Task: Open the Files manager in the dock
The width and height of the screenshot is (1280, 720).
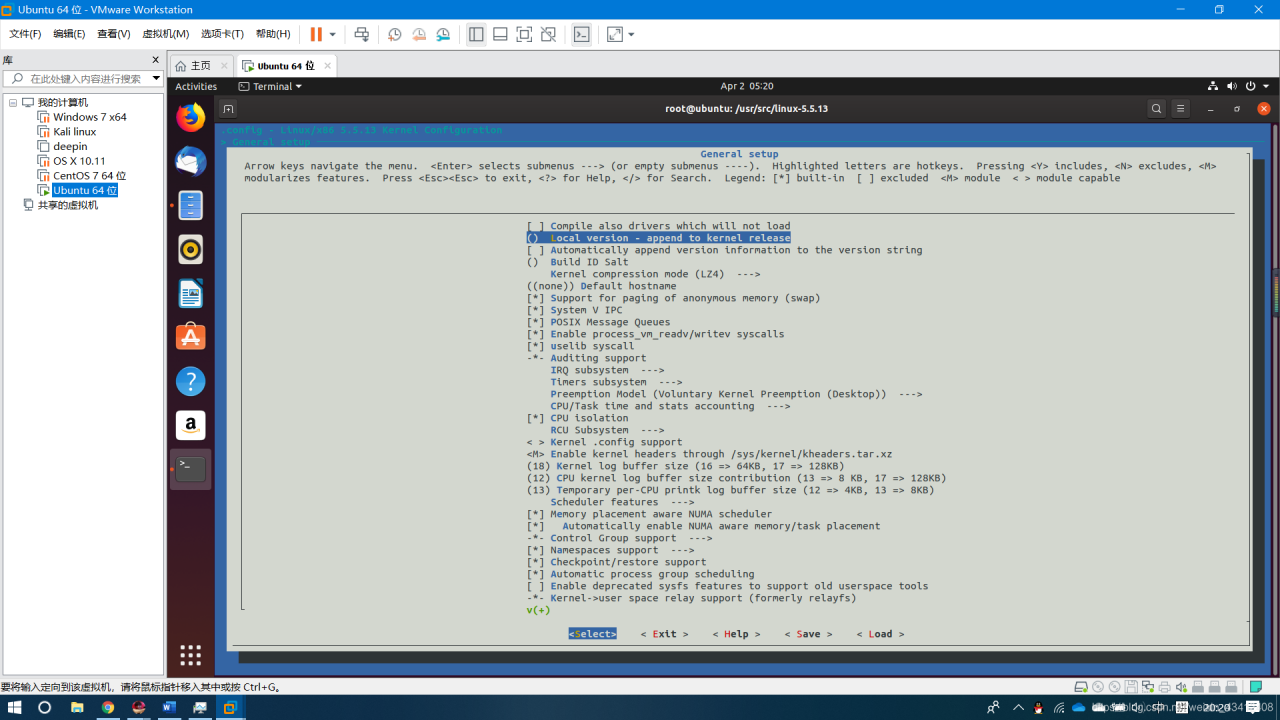Action: coord(190,206)
